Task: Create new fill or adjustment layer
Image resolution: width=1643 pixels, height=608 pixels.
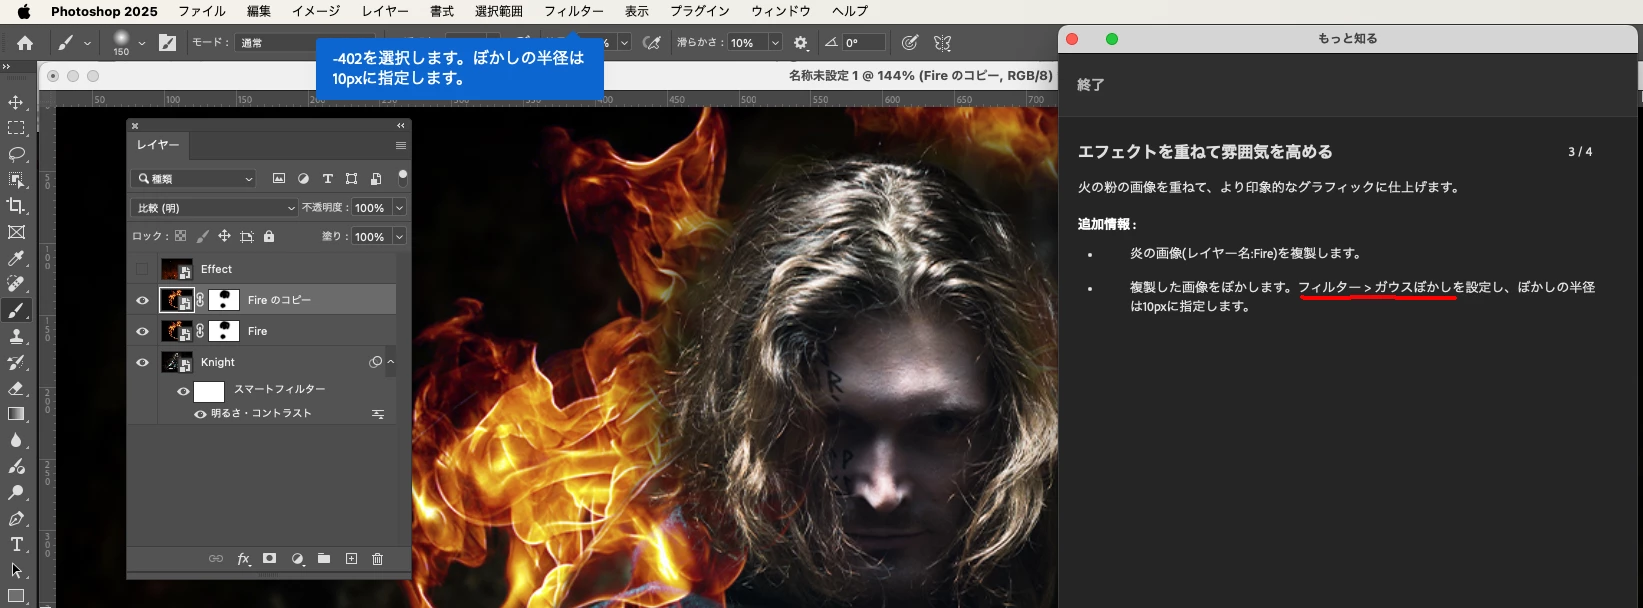Action: [297, 559]
